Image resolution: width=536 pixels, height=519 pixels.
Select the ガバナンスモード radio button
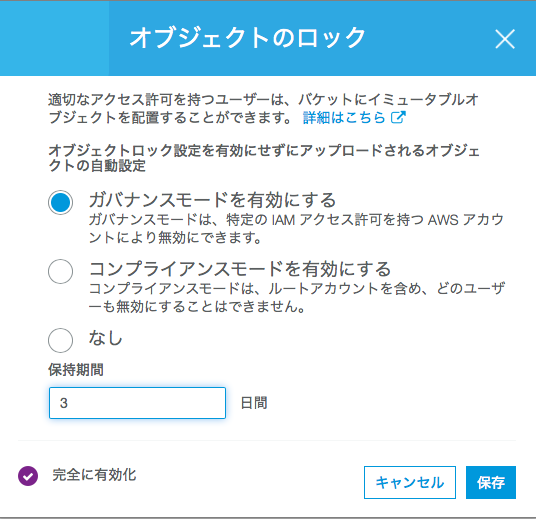[x=61, y=202]
